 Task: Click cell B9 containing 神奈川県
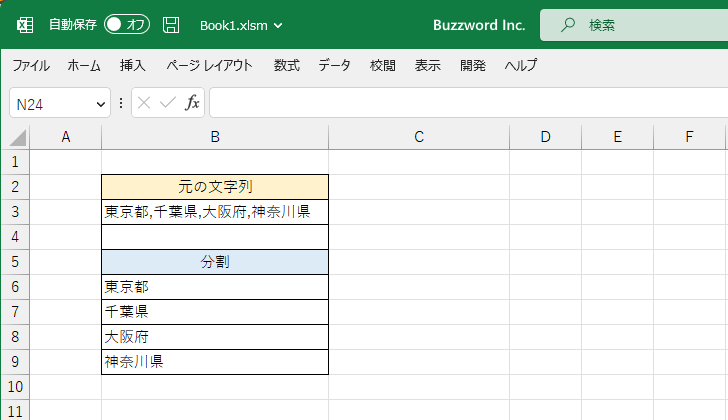(215, 362)
